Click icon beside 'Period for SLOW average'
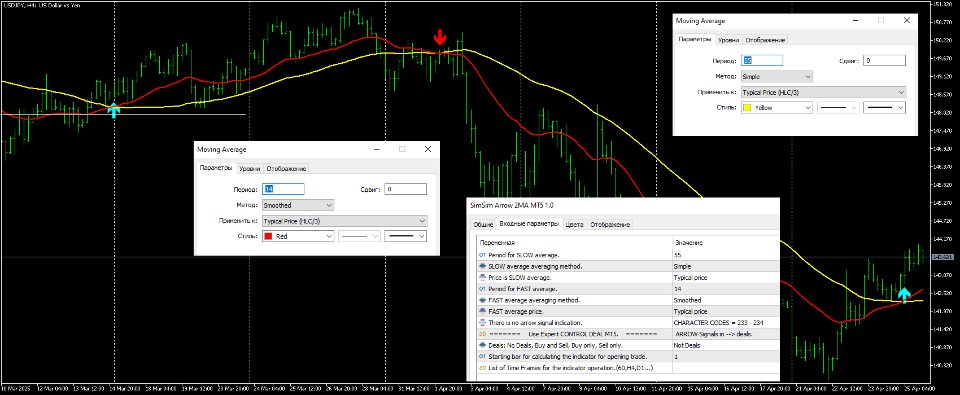 (482, 255)
